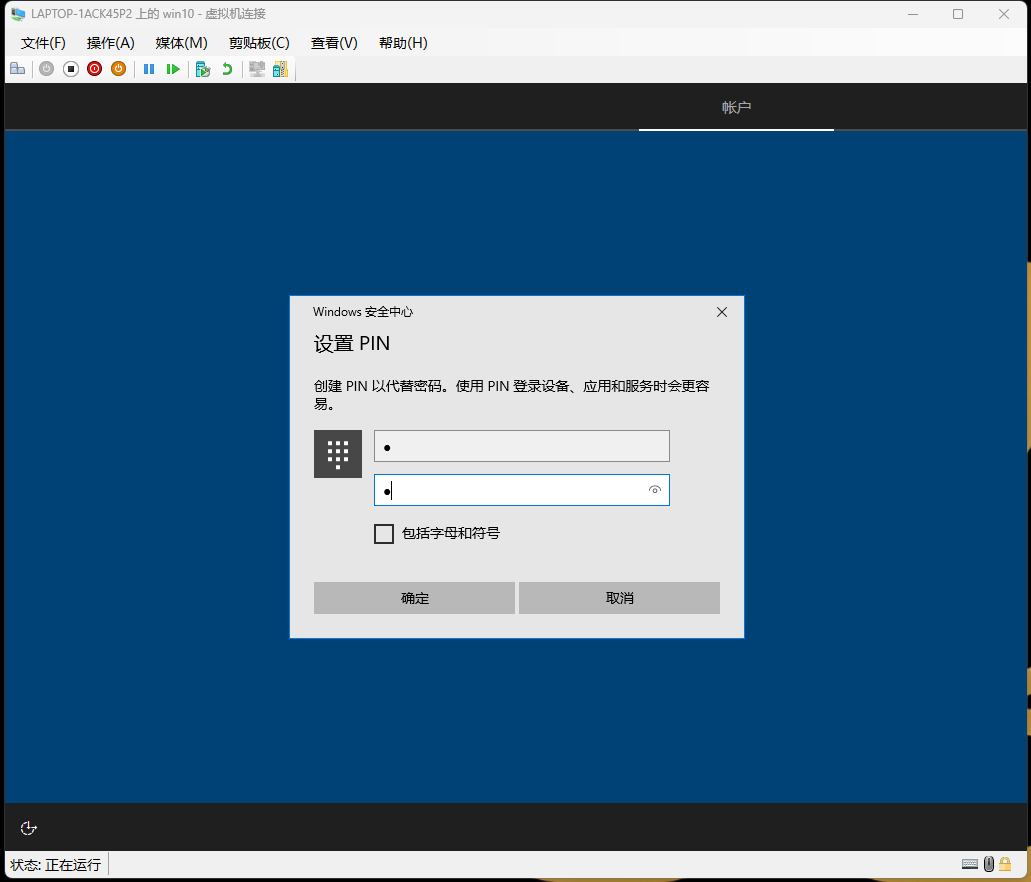Screen dimensions: 1031x882
Task: Click the keyboard status icon in status bar
Action: [x=970, y=864]
